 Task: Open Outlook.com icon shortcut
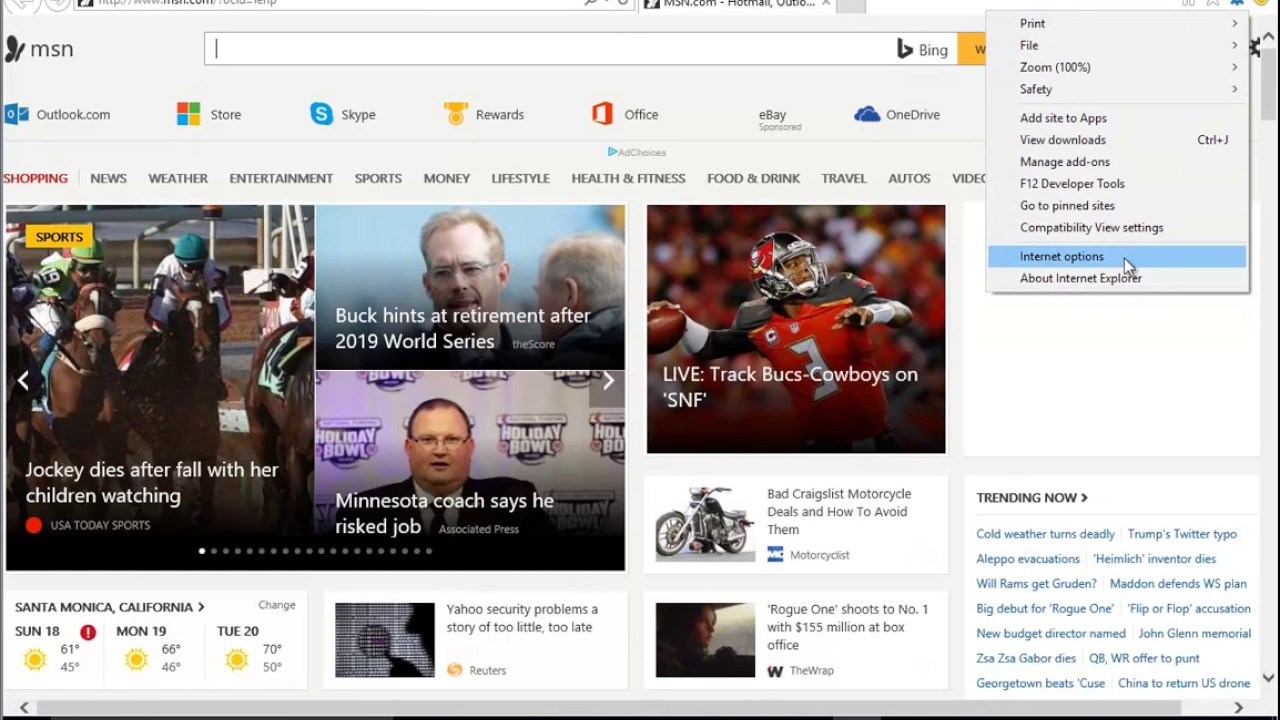[16, 114]
